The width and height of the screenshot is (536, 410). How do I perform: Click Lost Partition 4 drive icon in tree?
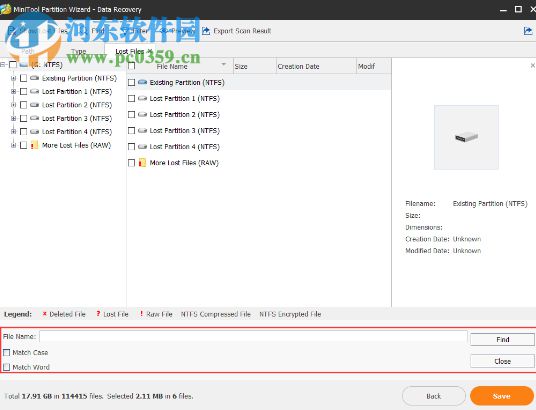(35, 132)
